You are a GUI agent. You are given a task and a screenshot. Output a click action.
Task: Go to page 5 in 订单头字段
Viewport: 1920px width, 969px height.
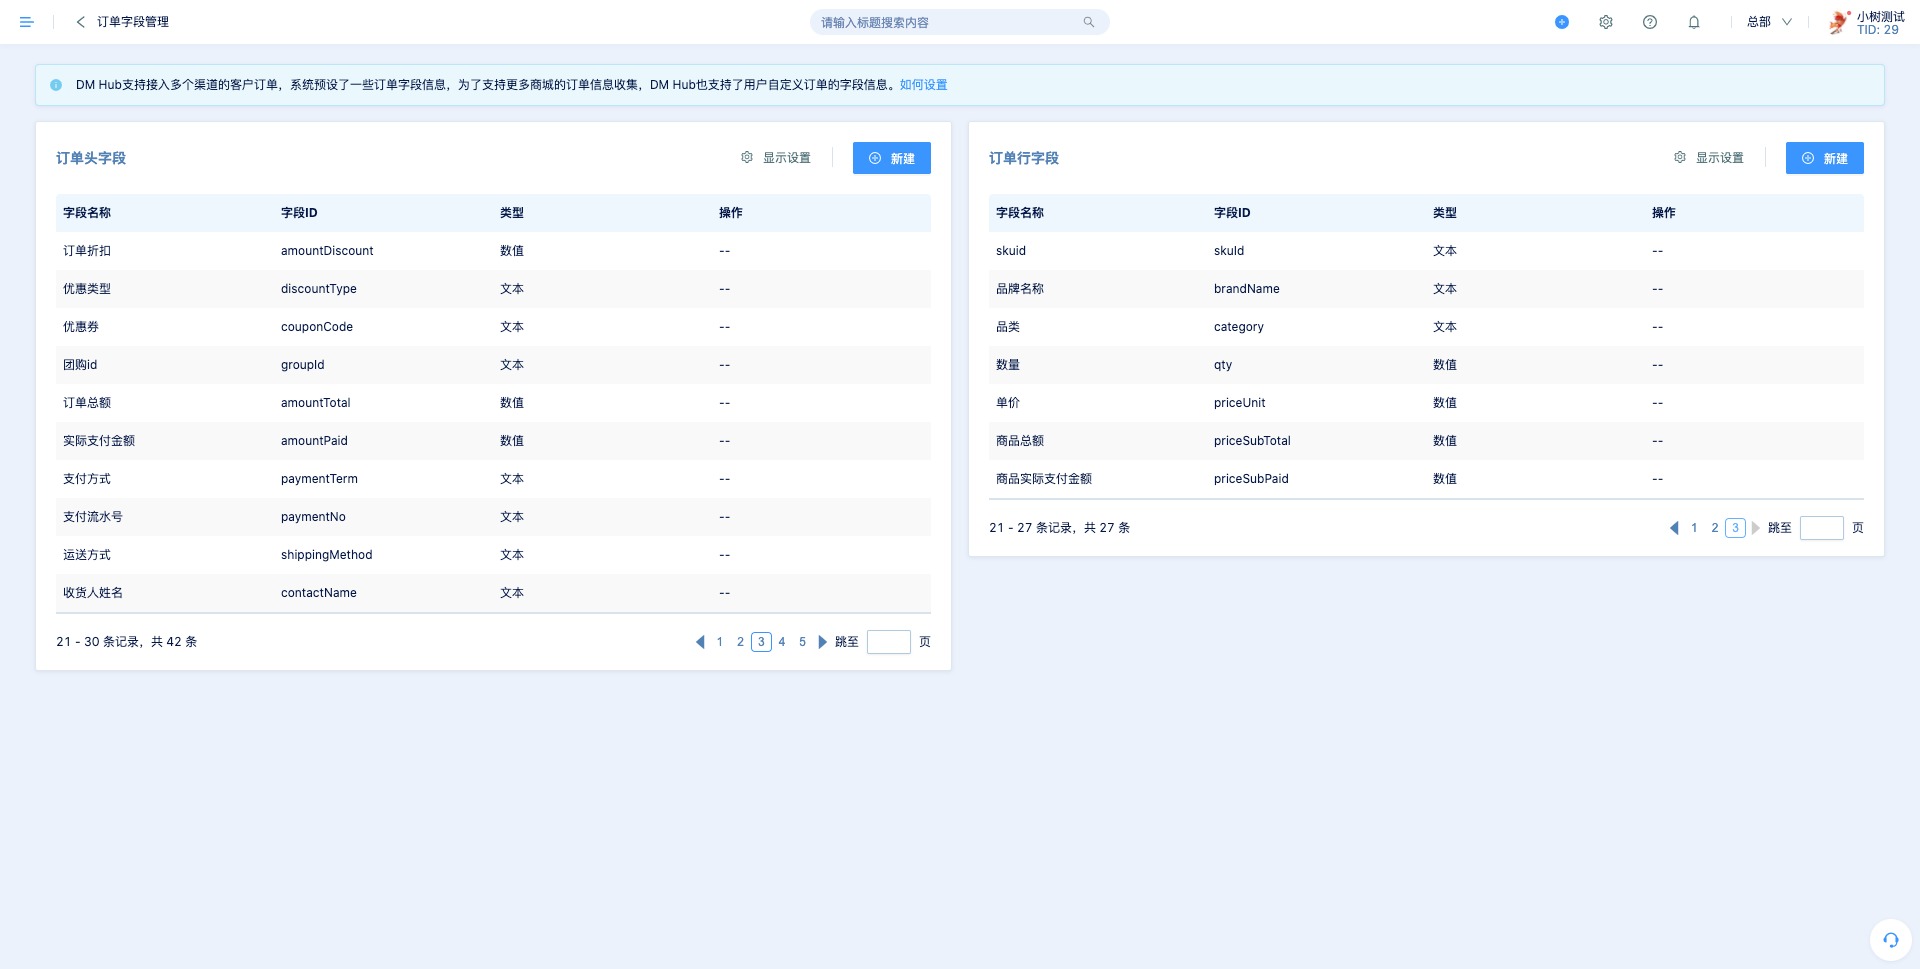(x=802, y=642)
